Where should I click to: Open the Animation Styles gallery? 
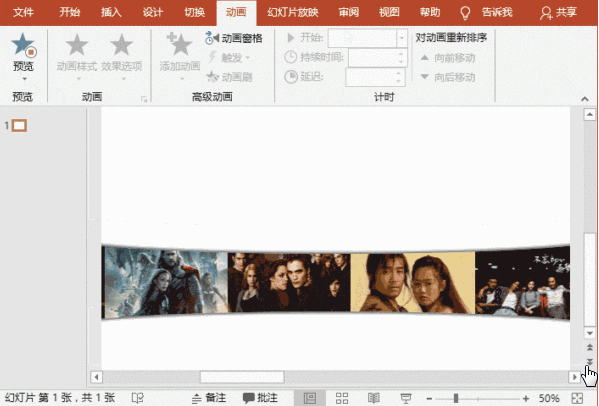coord(77,56)
